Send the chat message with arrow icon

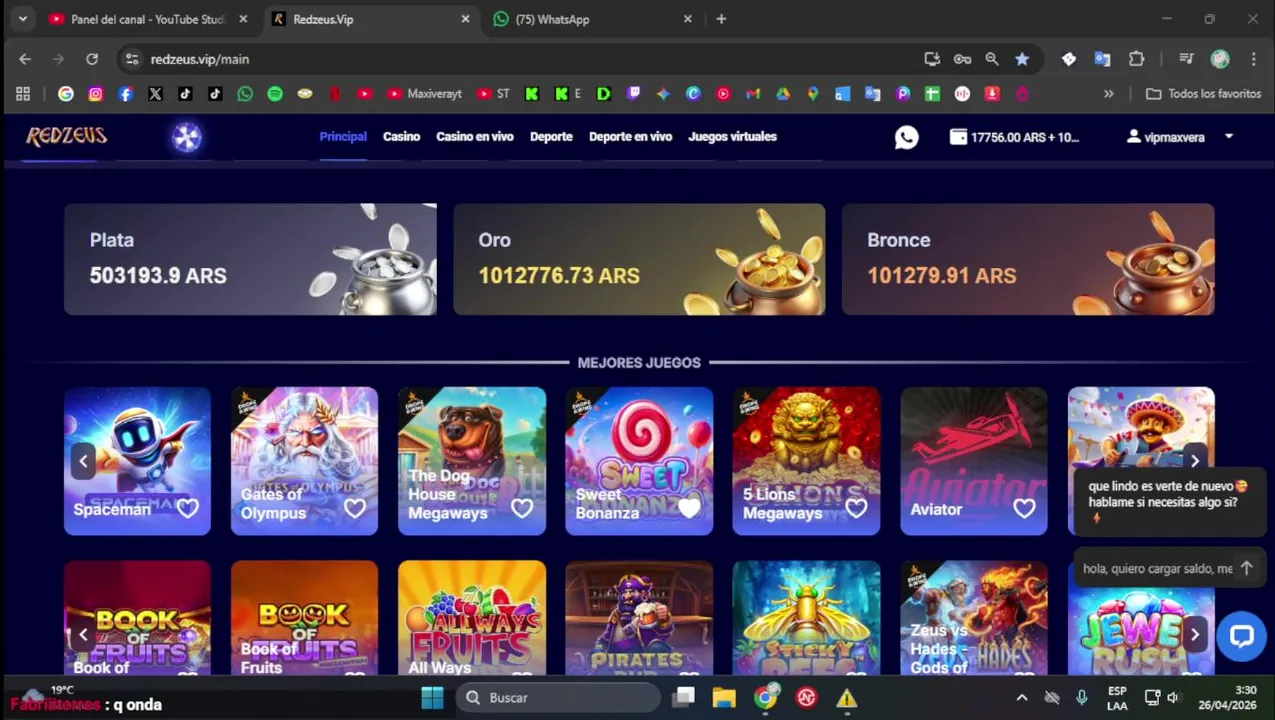pos(1246,568)
